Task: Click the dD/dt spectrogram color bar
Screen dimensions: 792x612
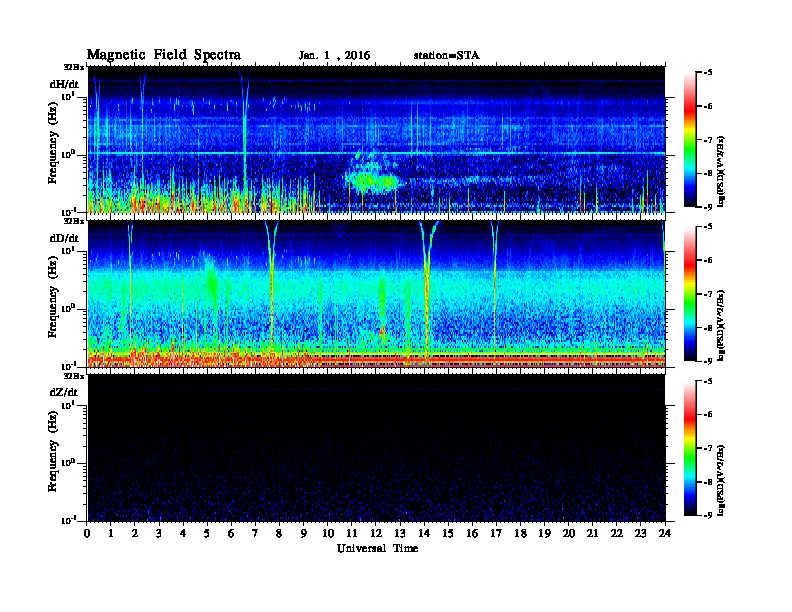Action: [x=690, y=294]
